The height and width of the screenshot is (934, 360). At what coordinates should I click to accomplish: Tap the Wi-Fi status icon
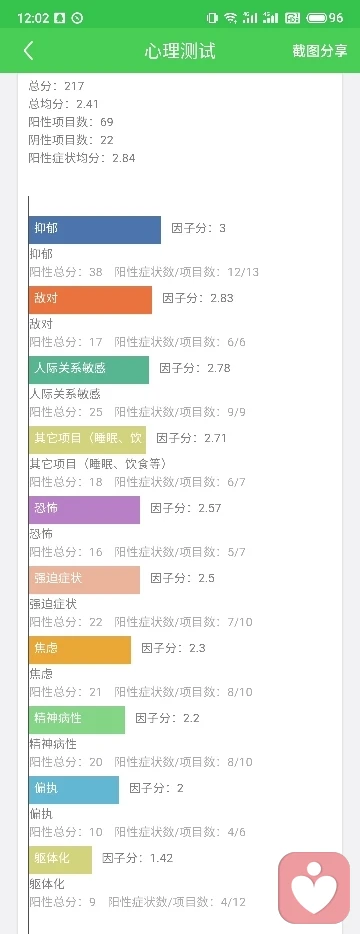point(231,18)
